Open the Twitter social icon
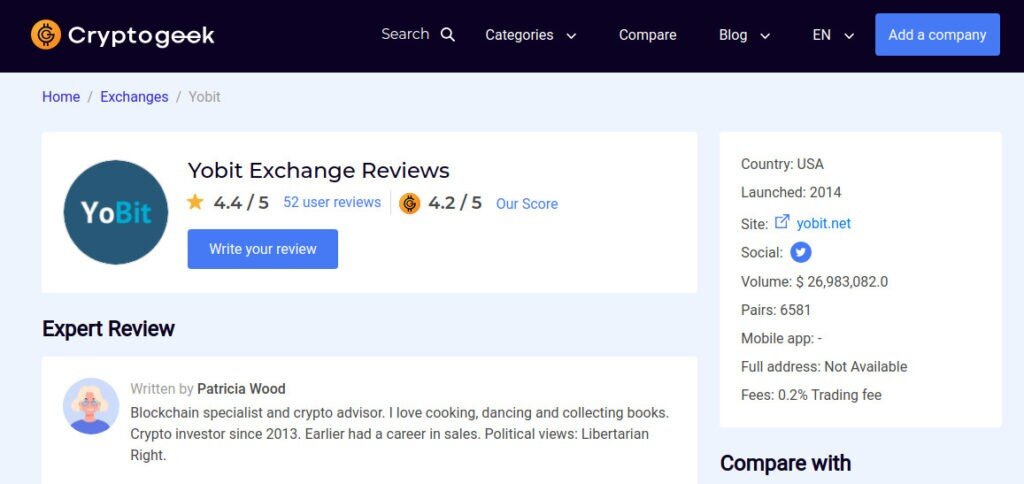This screenshot has width=1024, height=484. pos(800,252)
